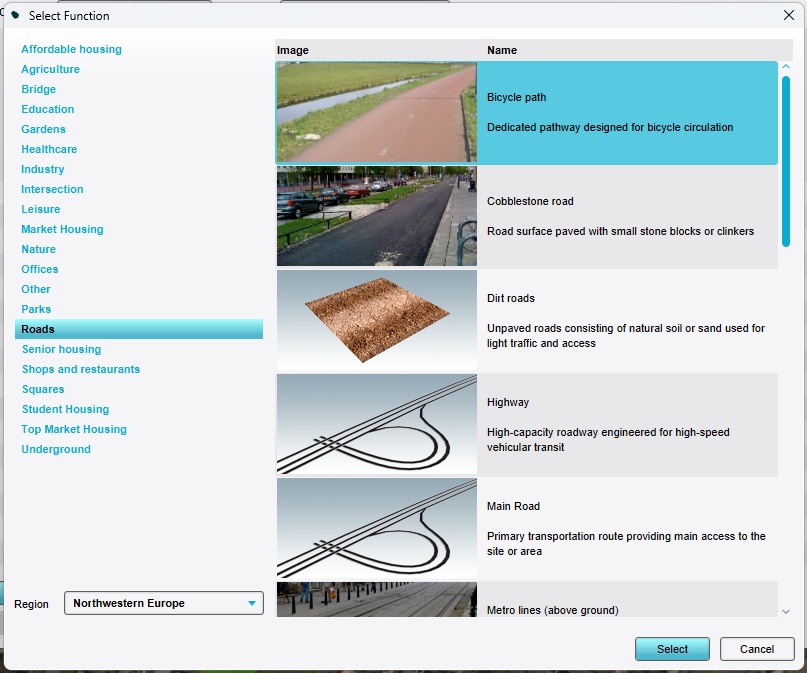Click the app icon in dialog title bar
The height and width of the screenshot is (673, 807).
[15, 15]
